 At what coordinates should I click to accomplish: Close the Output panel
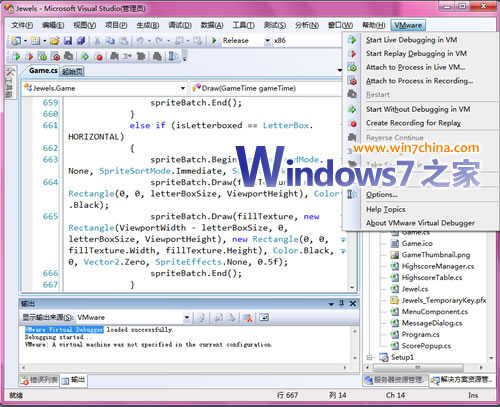(x=353, y=303)
